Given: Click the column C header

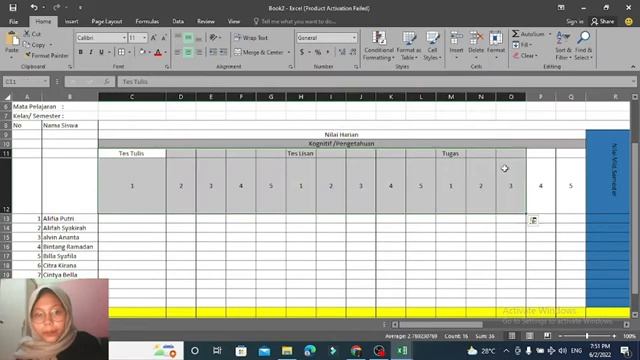Looking at the screenshot, I should pyautogui.click(x=132, y=97).
